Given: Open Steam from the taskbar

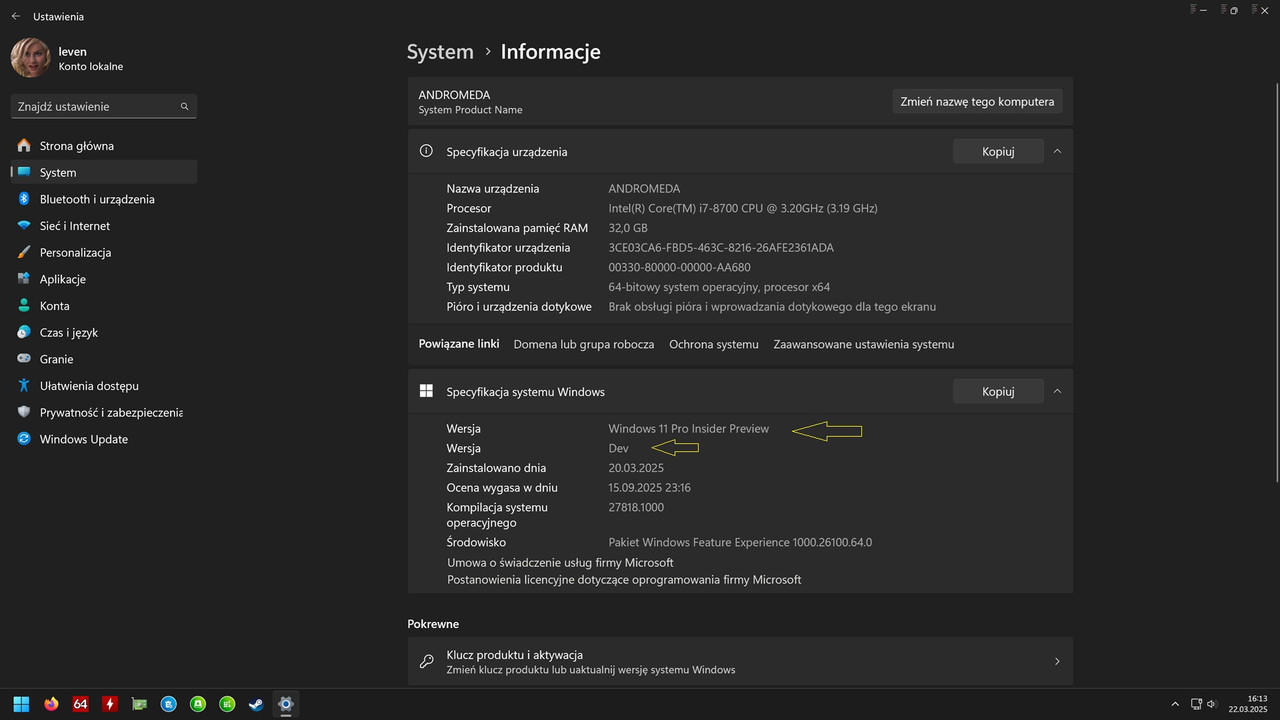Looking at the screenshot, I should 257,704.
